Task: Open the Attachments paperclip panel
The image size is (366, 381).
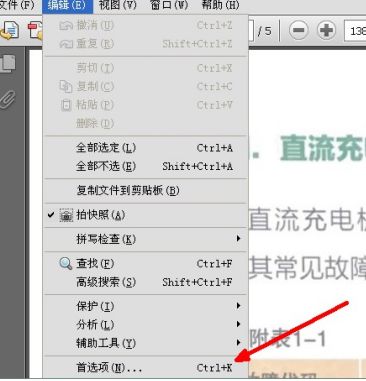Action: click(8, 99)
